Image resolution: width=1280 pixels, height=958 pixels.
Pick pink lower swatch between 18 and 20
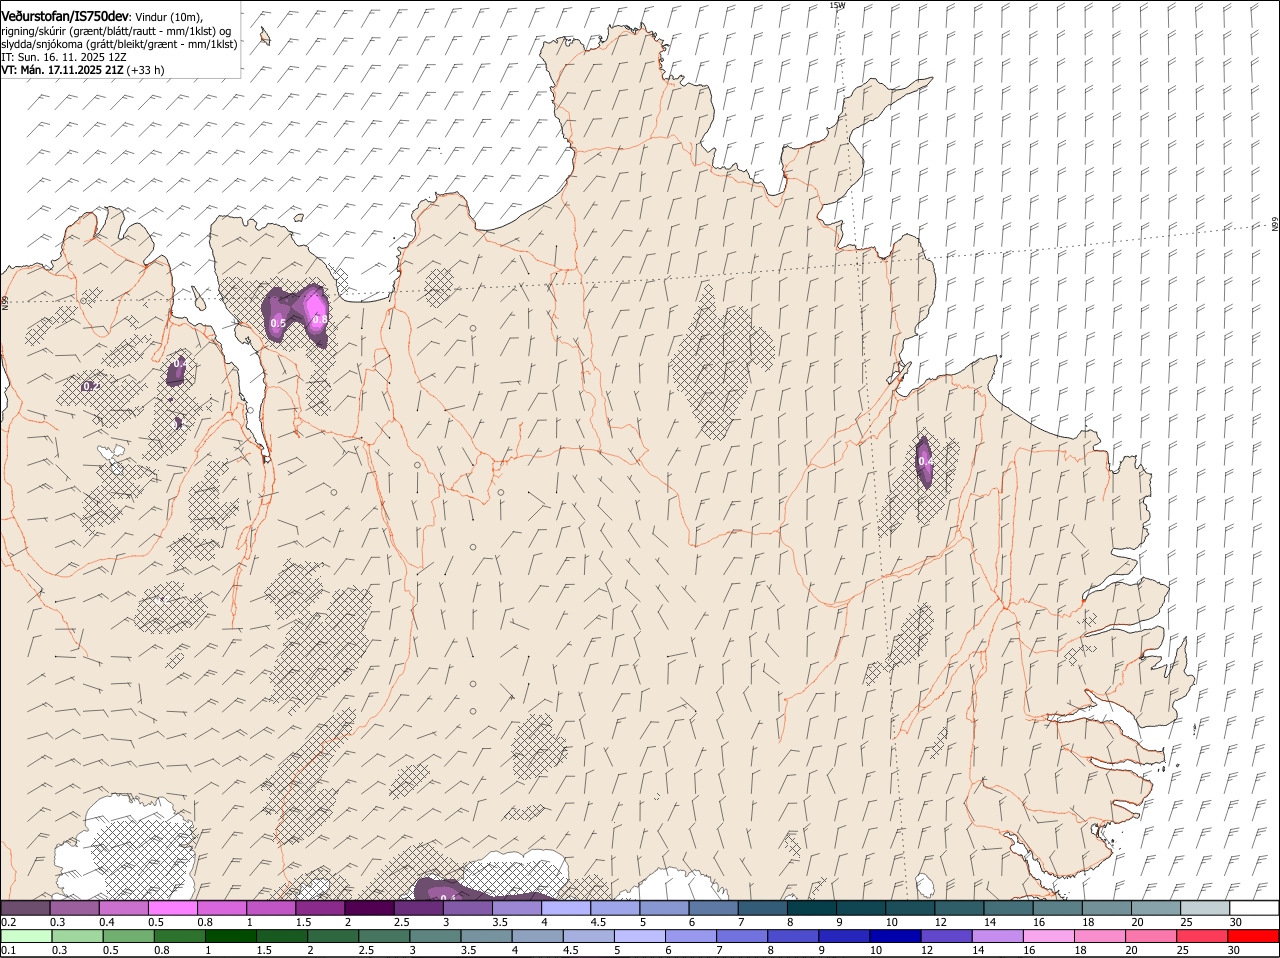point(1100,936)
